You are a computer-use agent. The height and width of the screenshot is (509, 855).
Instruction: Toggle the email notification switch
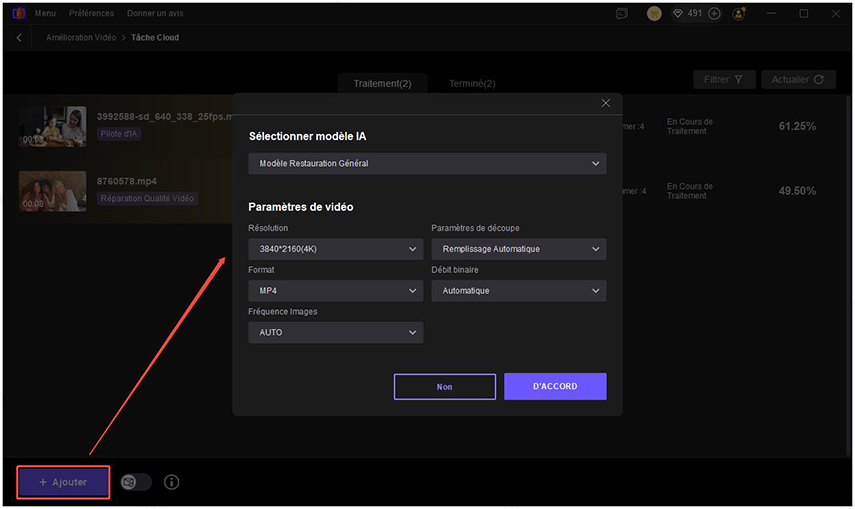coord(136,482)
